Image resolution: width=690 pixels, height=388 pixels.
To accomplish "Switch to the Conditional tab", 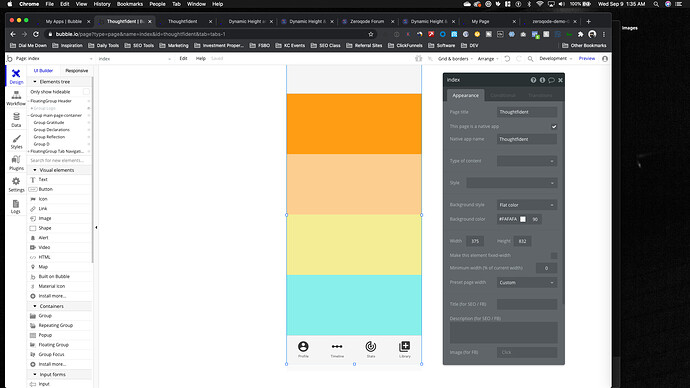I will pyautogui.click(x=503, y=95).
